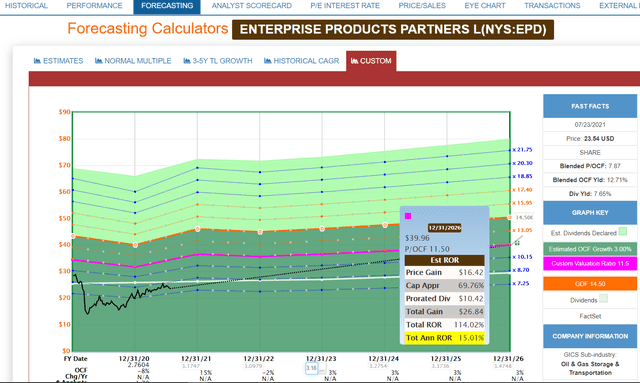Toggle the Estimated OCF Growth 3.00% legend
This screenshot has height=383, width=640.
tap(590, 249)
